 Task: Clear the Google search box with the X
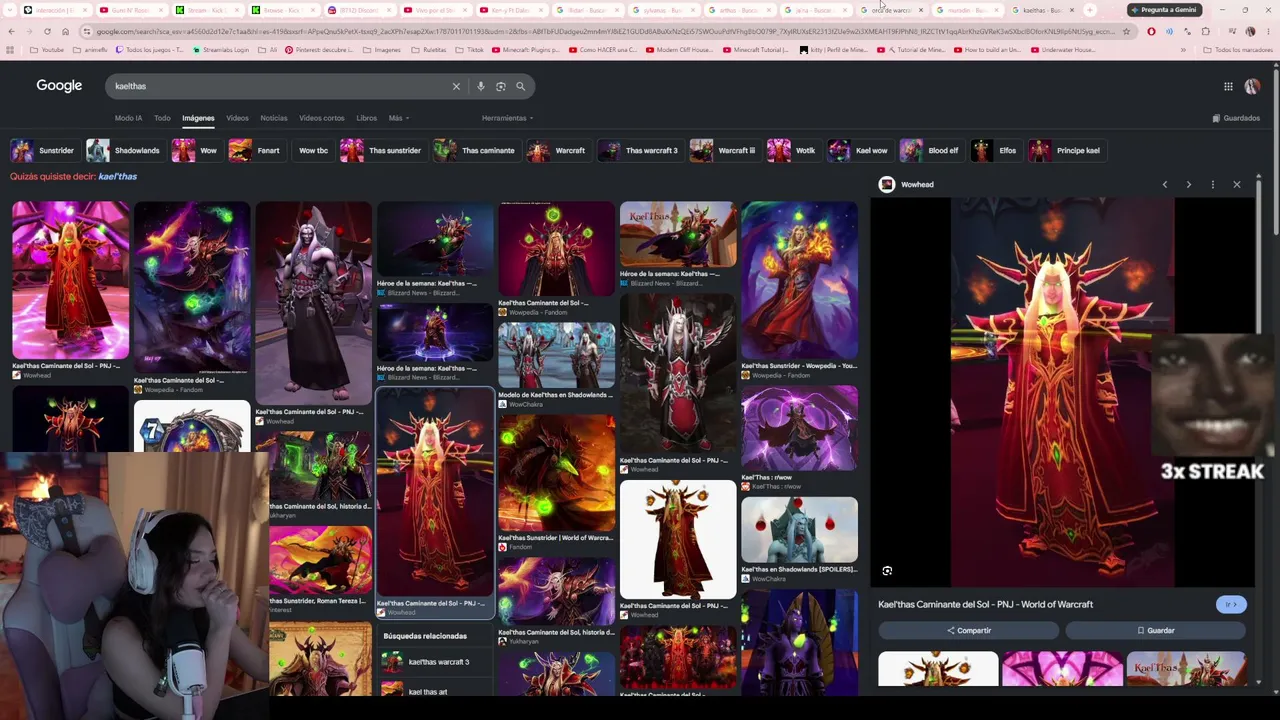pyautogui.click(x=456, y=86)
